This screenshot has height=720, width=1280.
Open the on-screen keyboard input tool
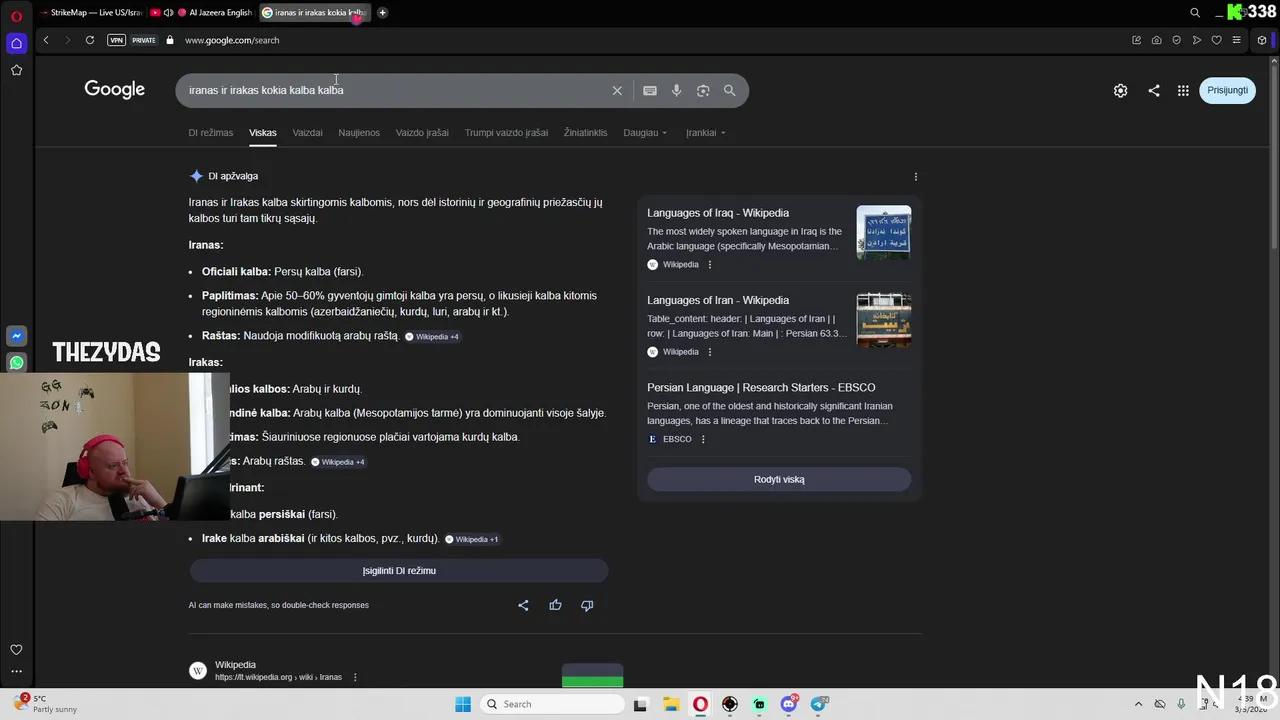pos(650,90)
